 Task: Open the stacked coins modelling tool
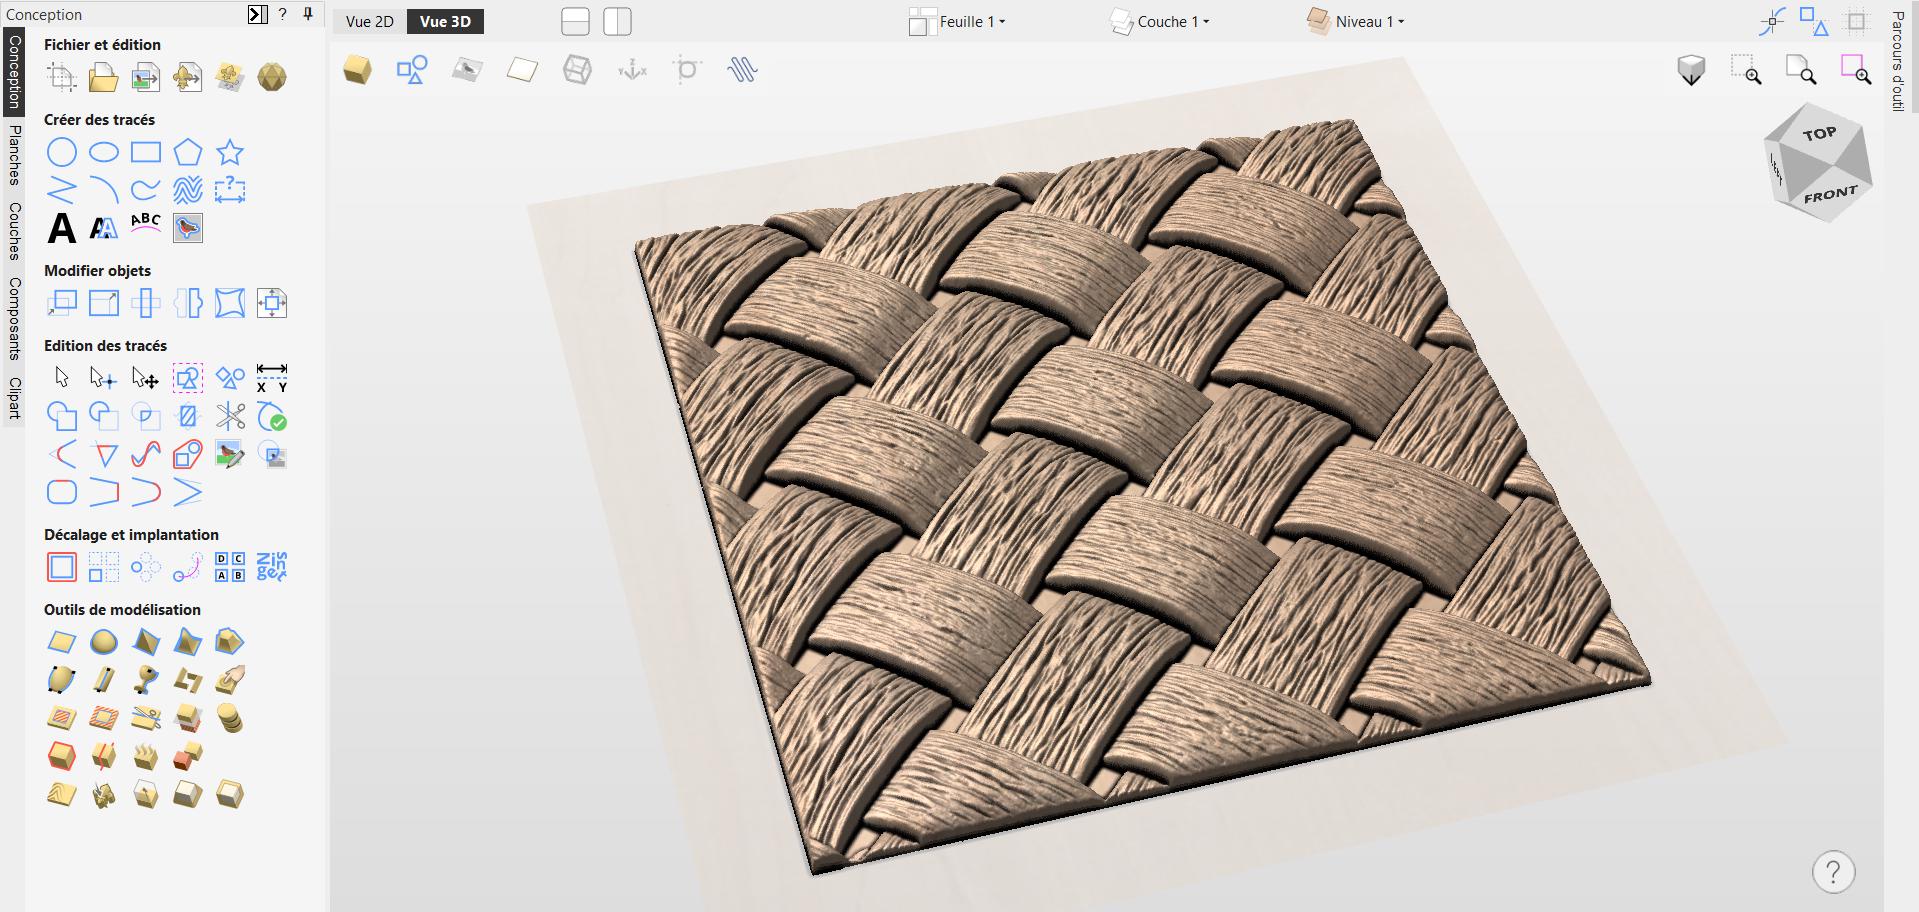tap(230, 718)
